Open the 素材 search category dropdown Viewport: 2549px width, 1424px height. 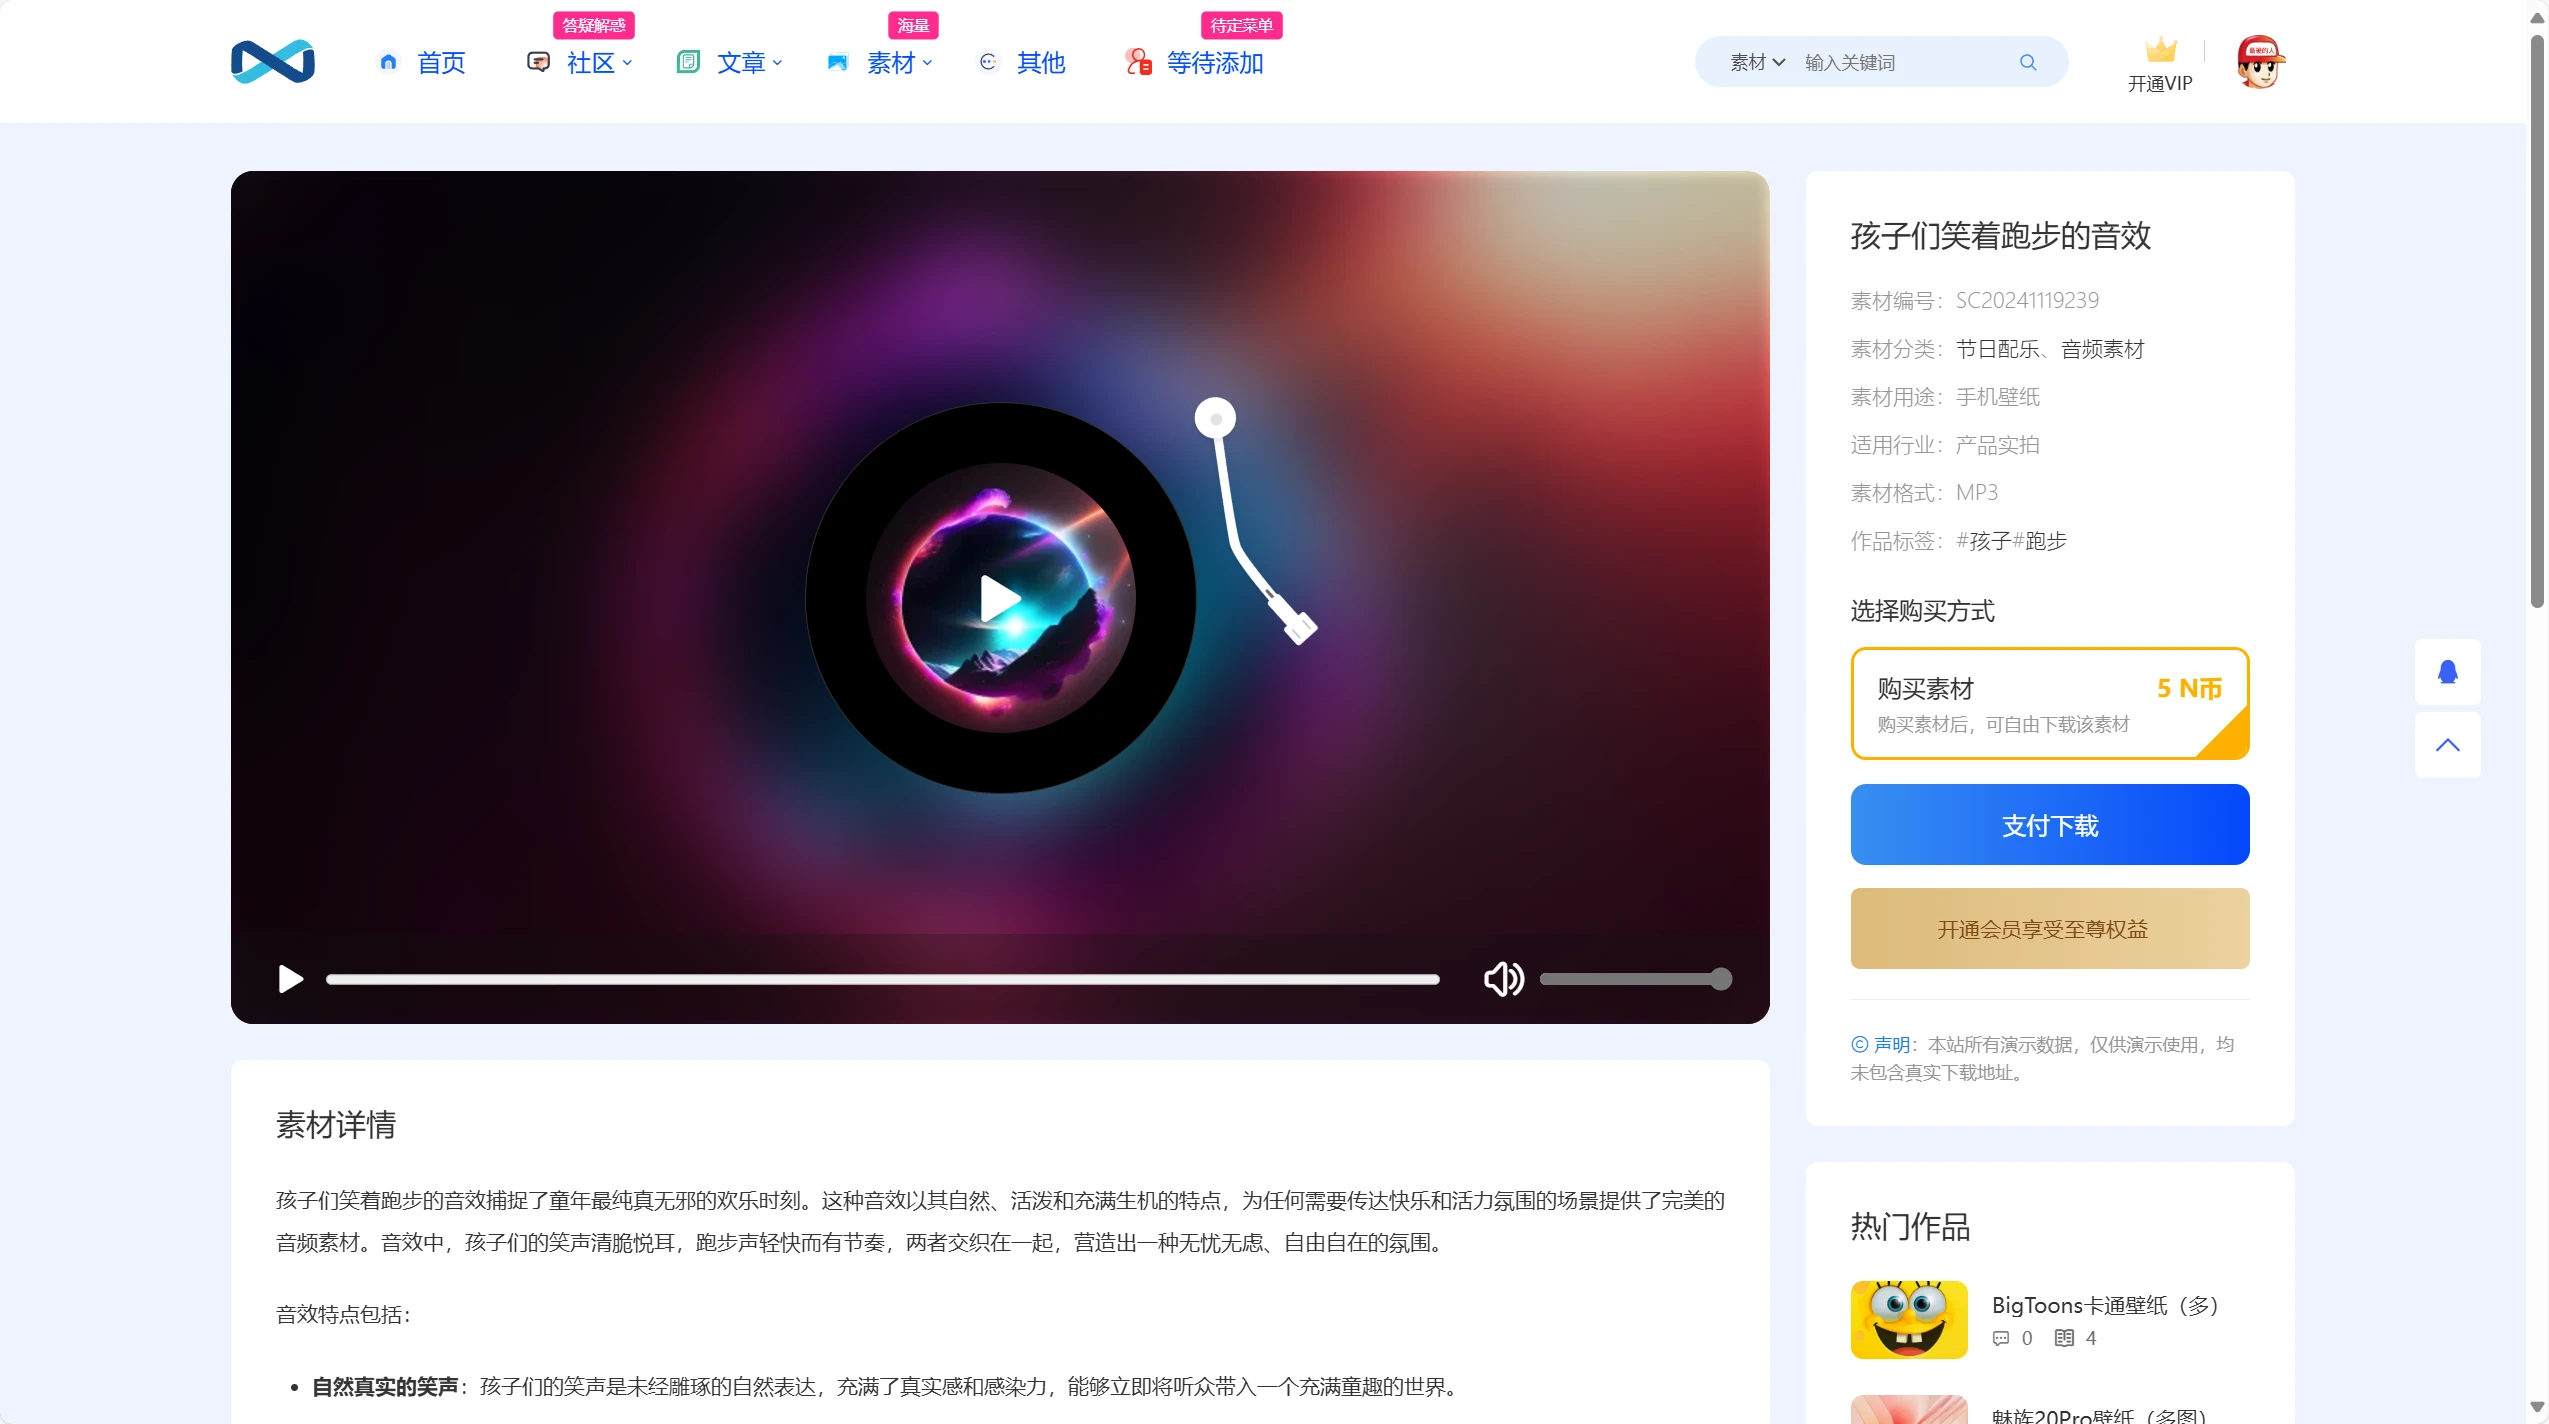tap(1757, 62)
